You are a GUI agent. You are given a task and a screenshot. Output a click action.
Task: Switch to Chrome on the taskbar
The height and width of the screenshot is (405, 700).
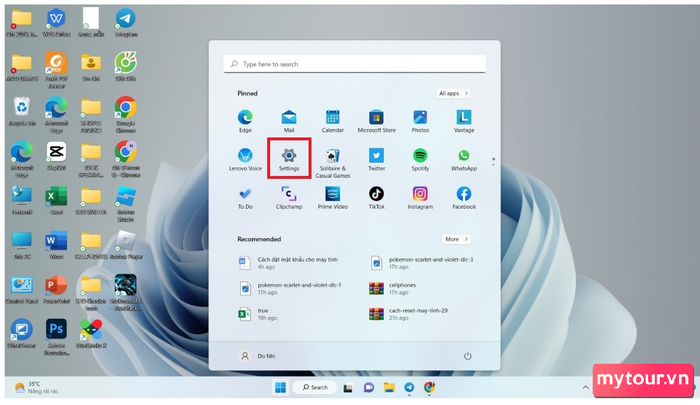[x=429, y=388]
